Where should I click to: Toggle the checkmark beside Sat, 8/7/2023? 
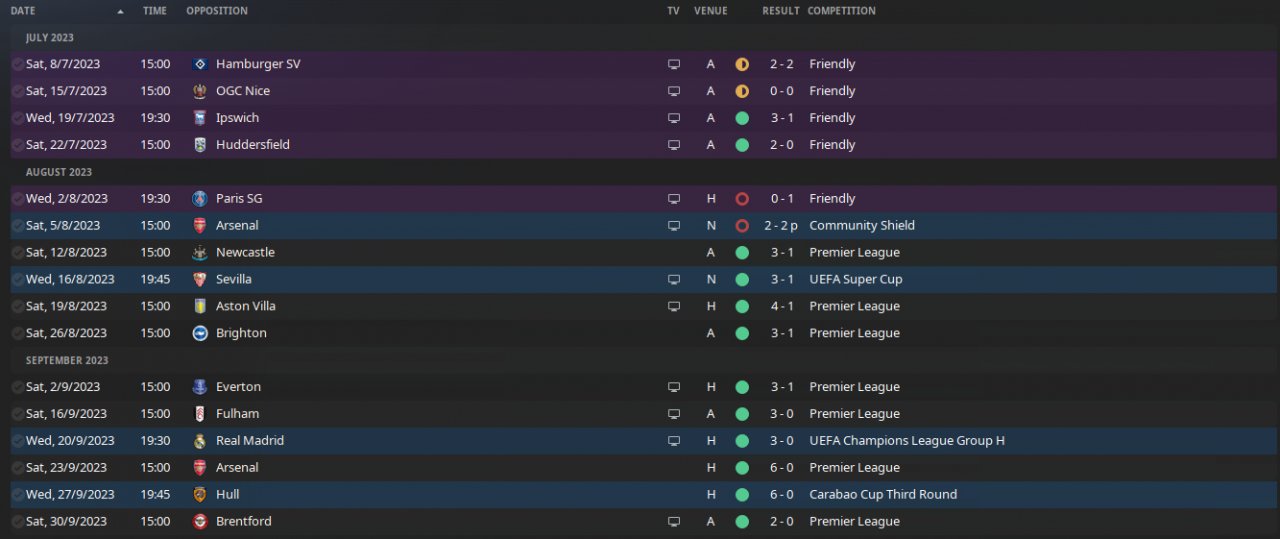[x=17, y=64]
